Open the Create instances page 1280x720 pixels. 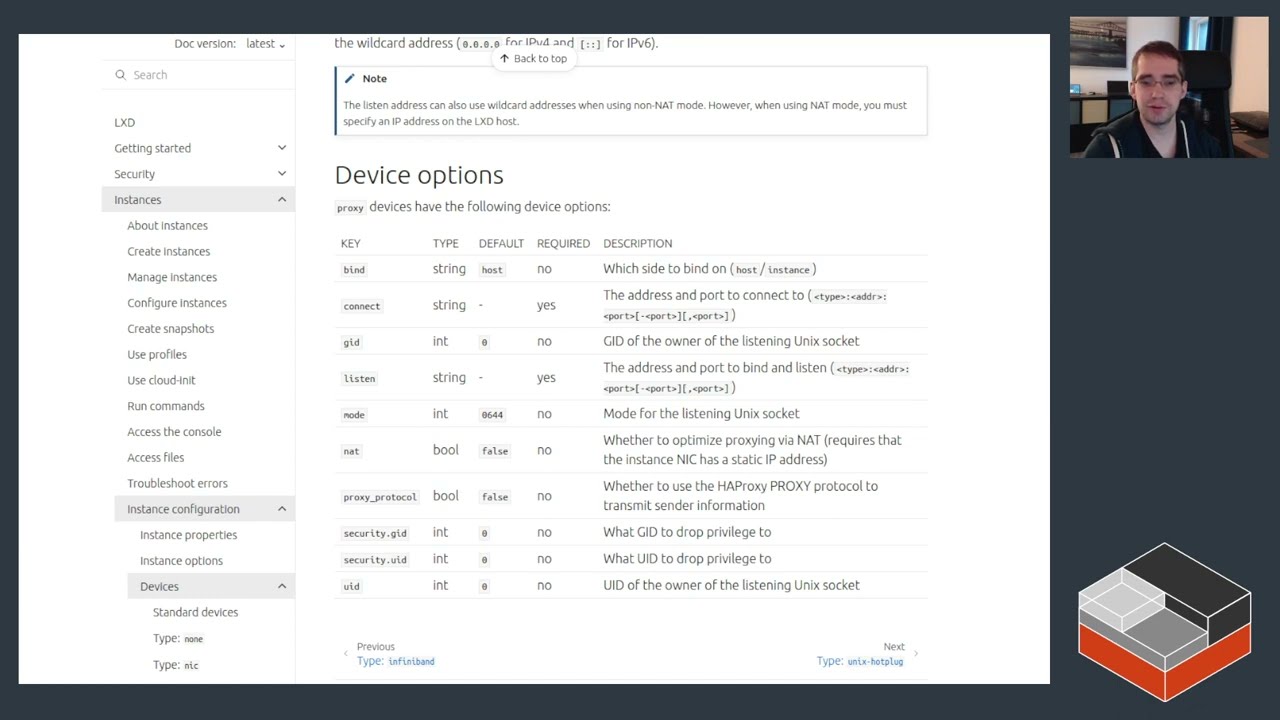(168, 252)
